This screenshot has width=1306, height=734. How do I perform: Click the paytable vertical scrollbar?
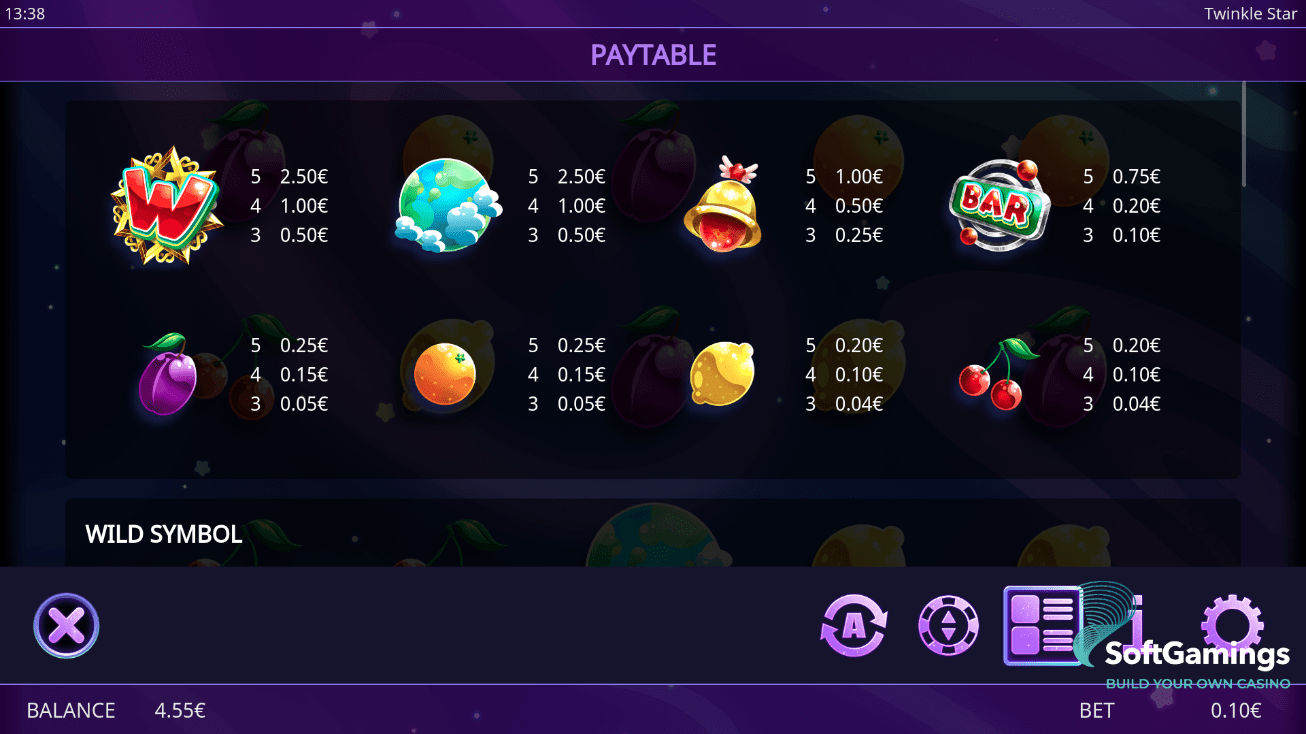point(1244,134)
